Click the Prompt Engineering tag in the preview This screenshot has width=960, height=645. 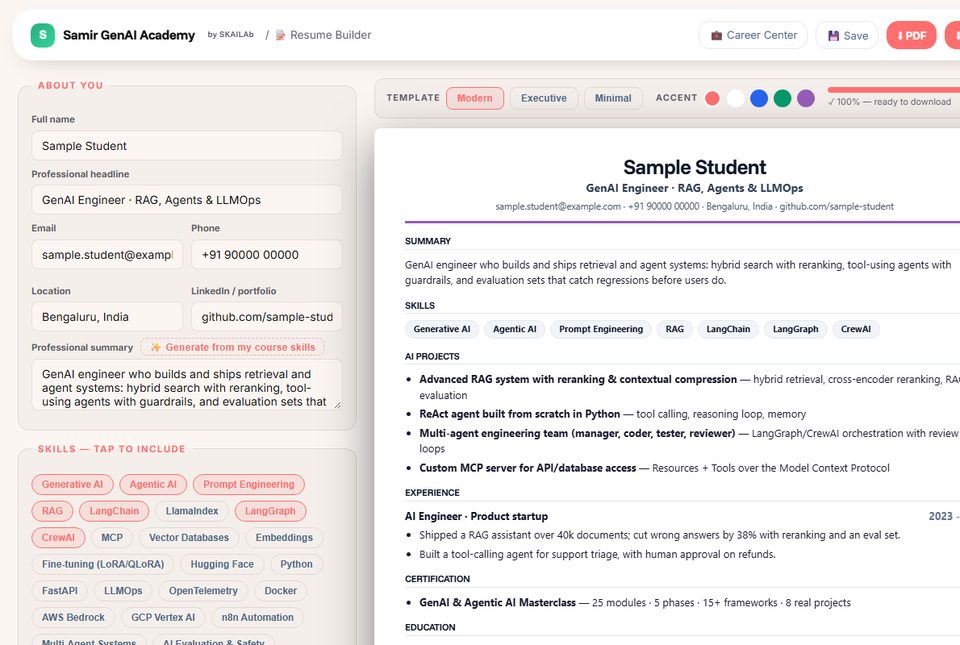[601, 329]
